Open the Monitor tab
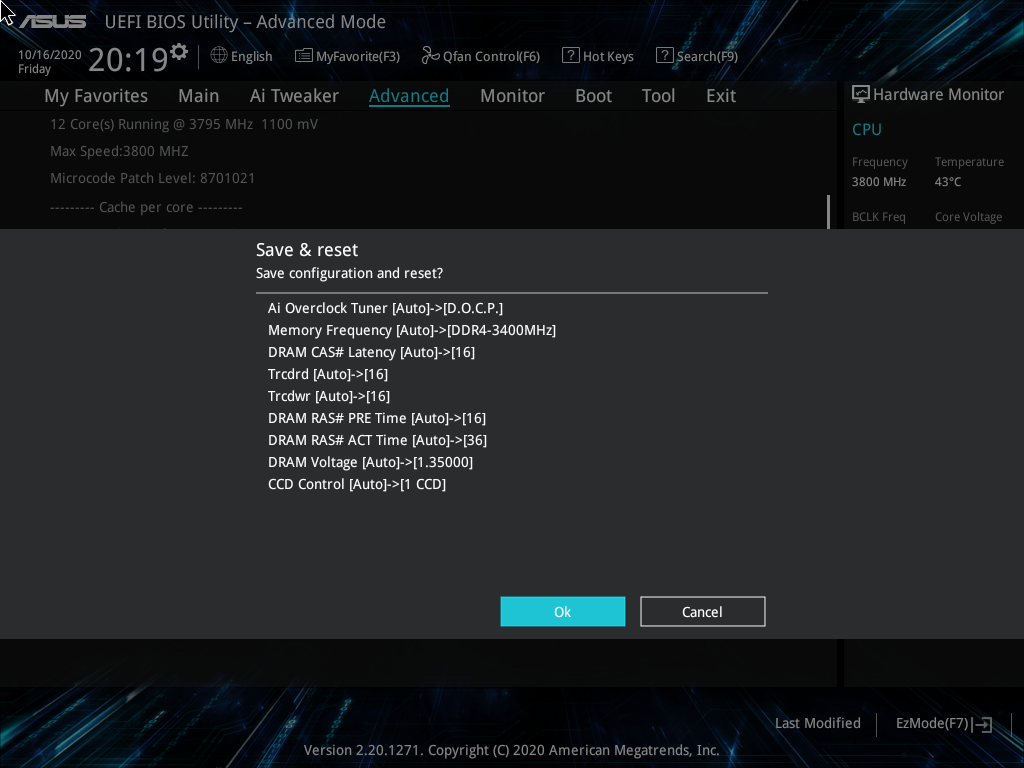This screenshot has width=1024, height=768. [x=513, y=96]
